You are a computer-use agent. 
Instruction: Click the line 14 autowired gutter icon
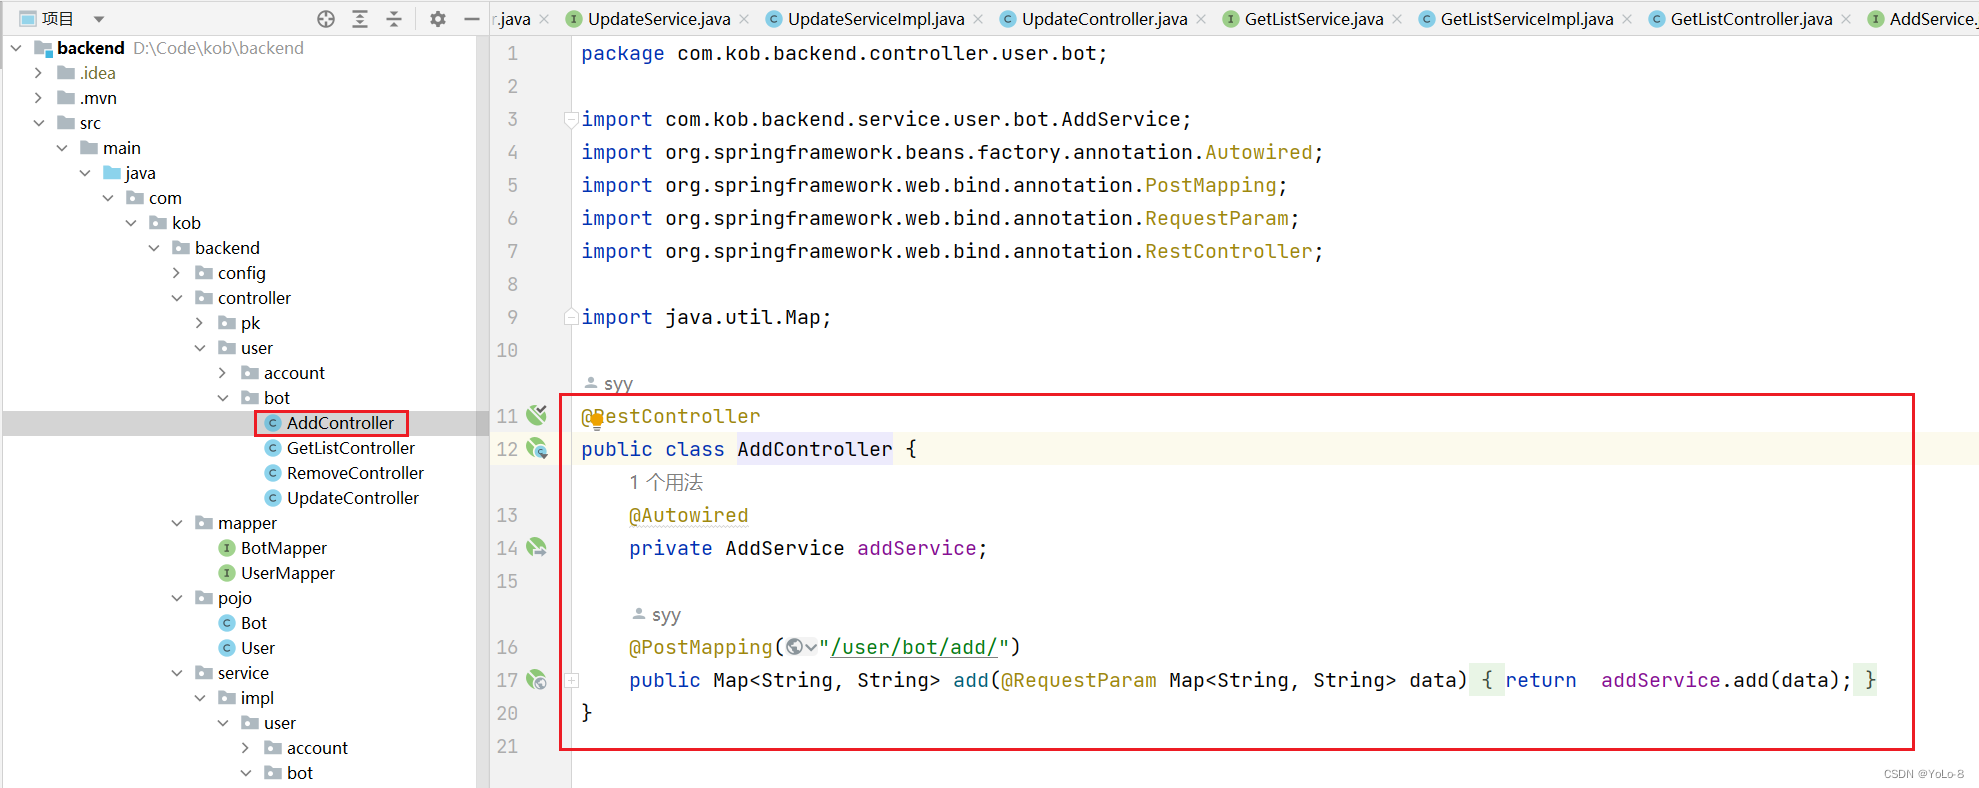[x=537, y=547]
